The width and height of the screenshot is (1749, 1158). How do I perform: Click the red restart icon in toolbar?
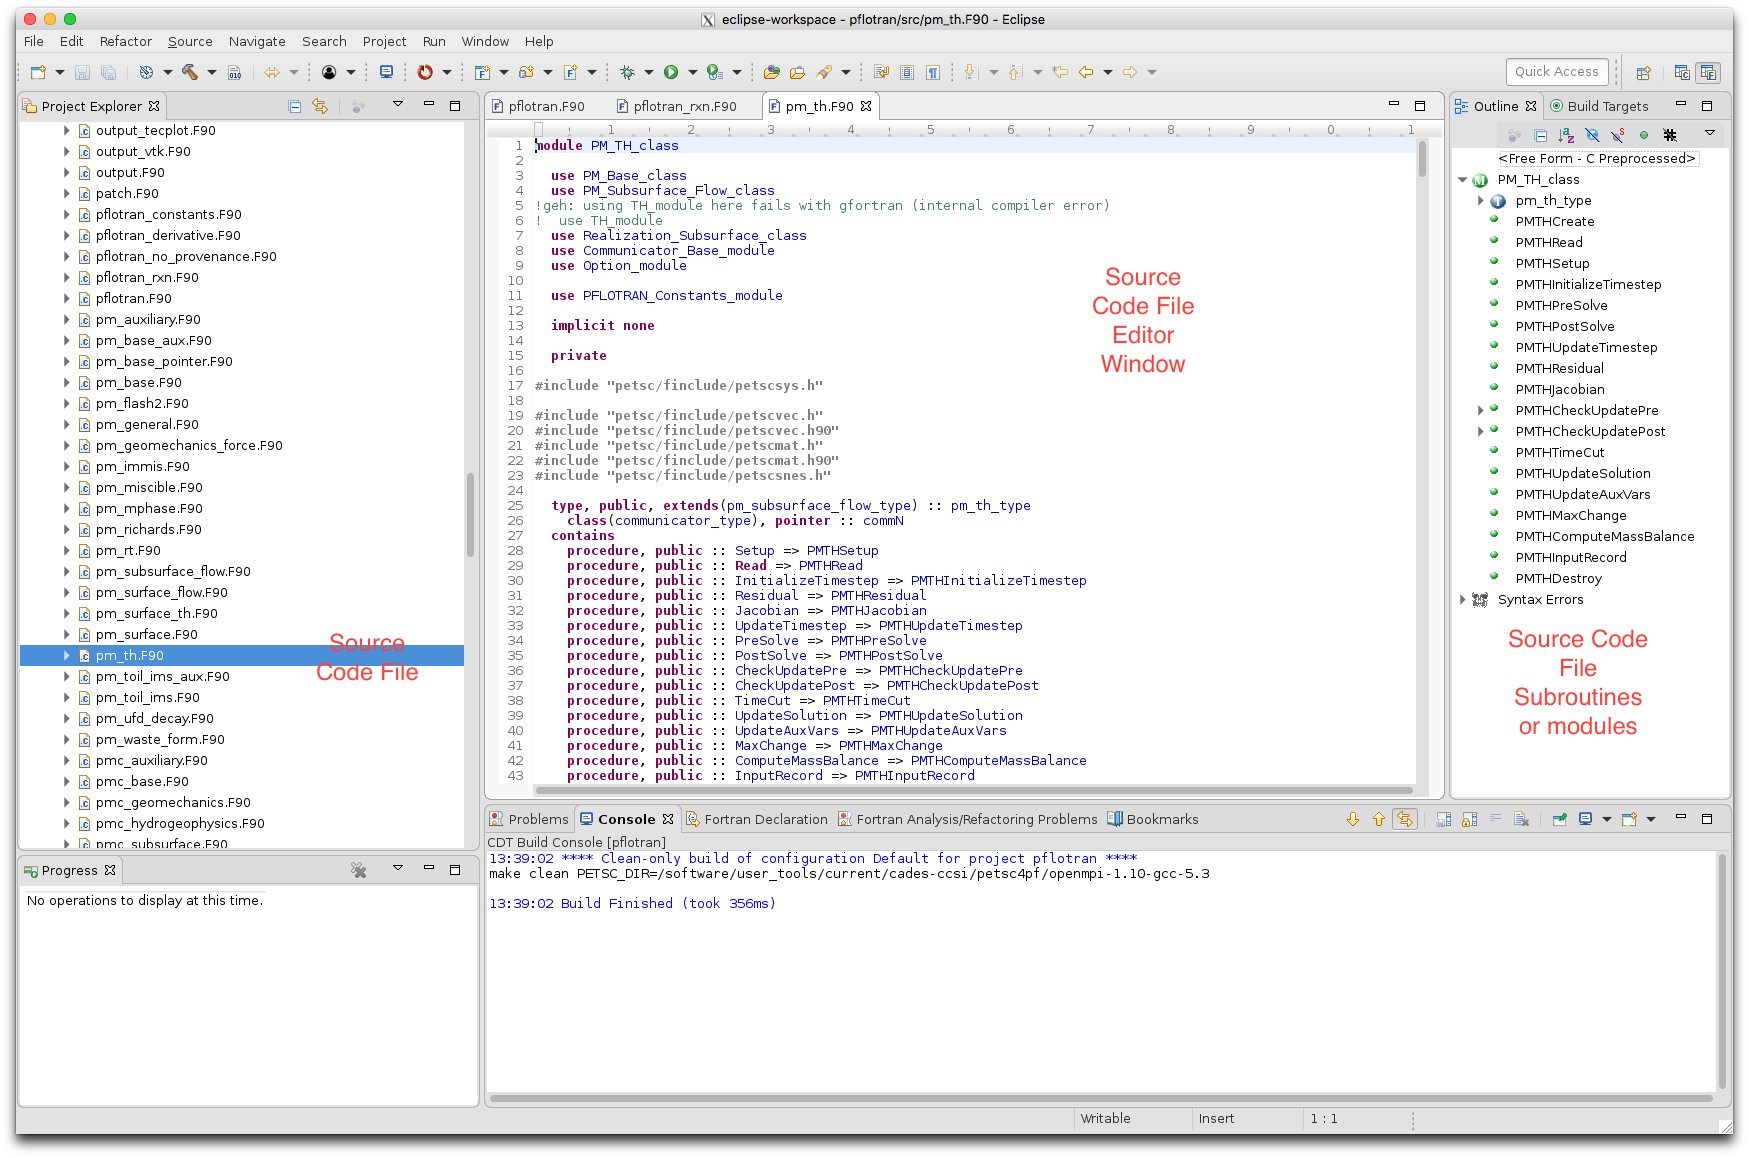click(x=425, y=72)
